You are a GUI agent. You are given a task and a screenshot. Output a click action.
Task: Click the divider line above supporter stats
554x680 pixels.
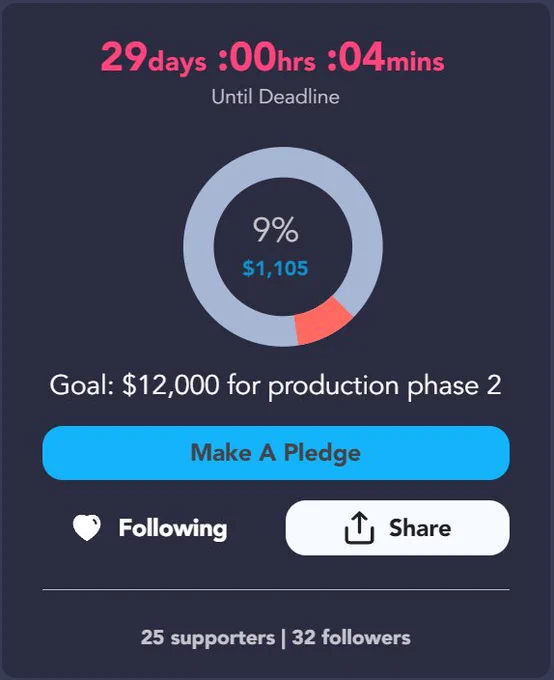point(276,589)
